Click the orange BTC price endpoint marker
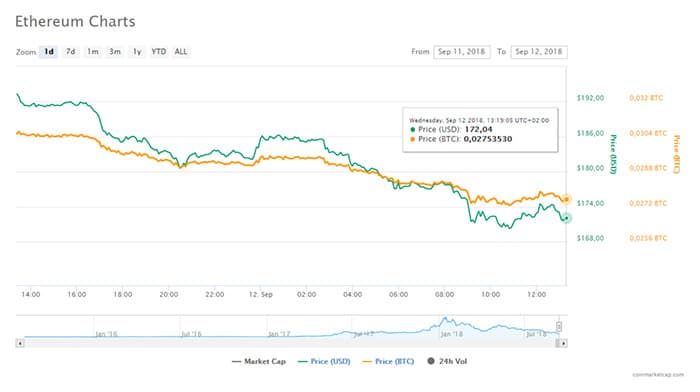The width and height of the screenshot is (700, 392). coord(566,199)
